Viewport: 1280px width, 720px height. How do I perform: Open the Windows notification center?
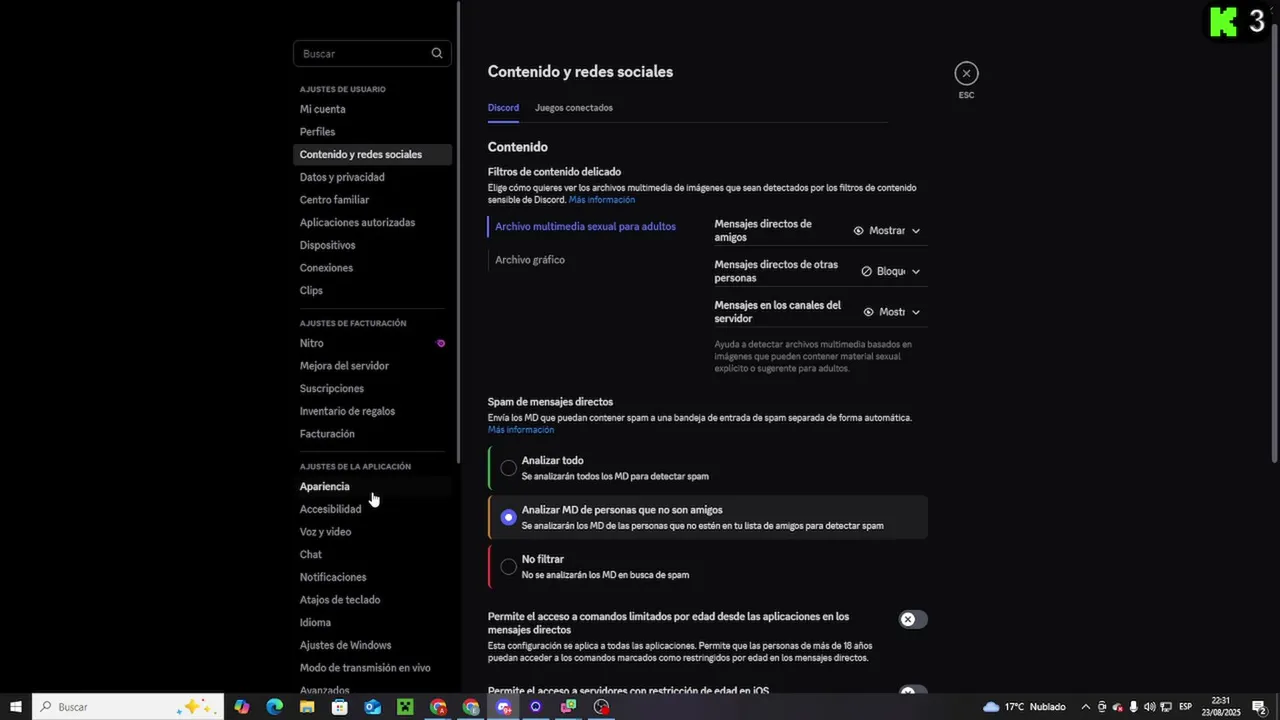(1259, 707)
